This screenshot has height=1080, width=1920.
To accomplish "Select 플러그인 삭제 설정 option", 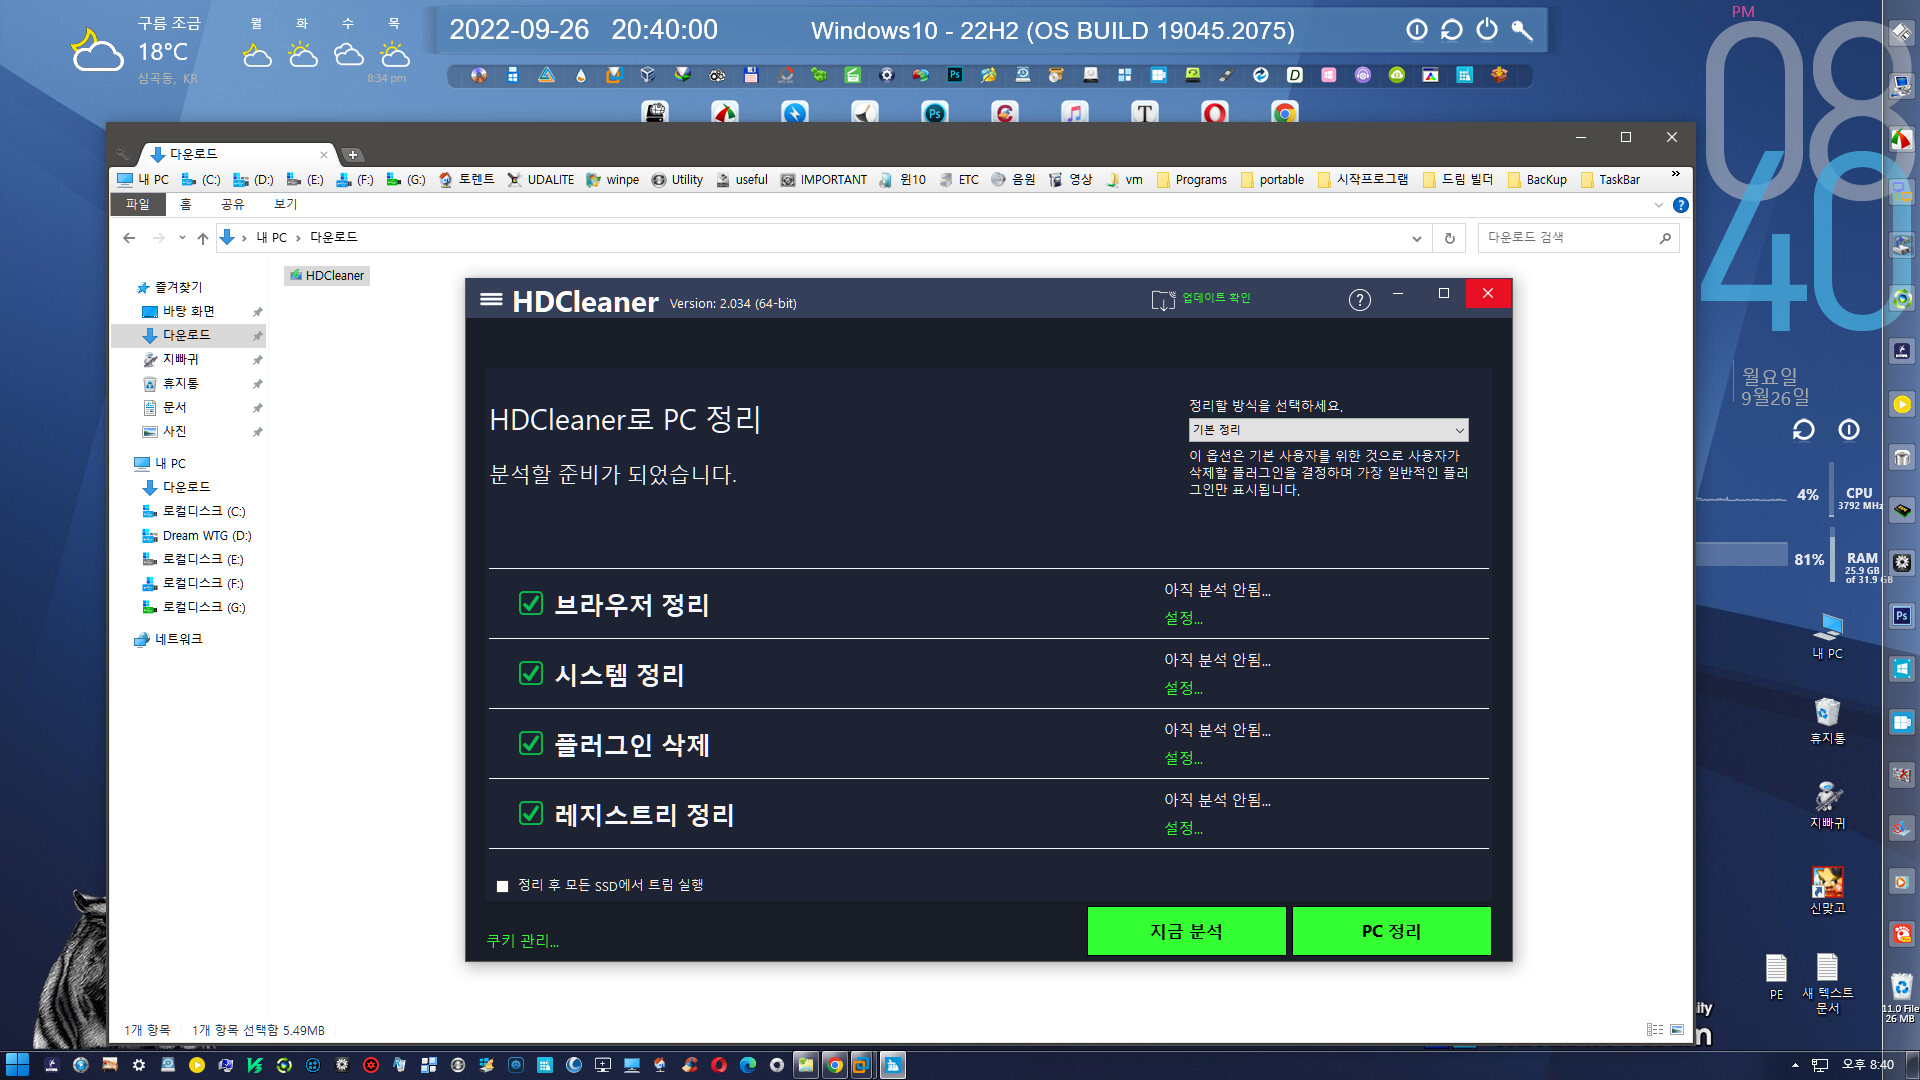I will pyautogui.click(x=1184, y=758).
